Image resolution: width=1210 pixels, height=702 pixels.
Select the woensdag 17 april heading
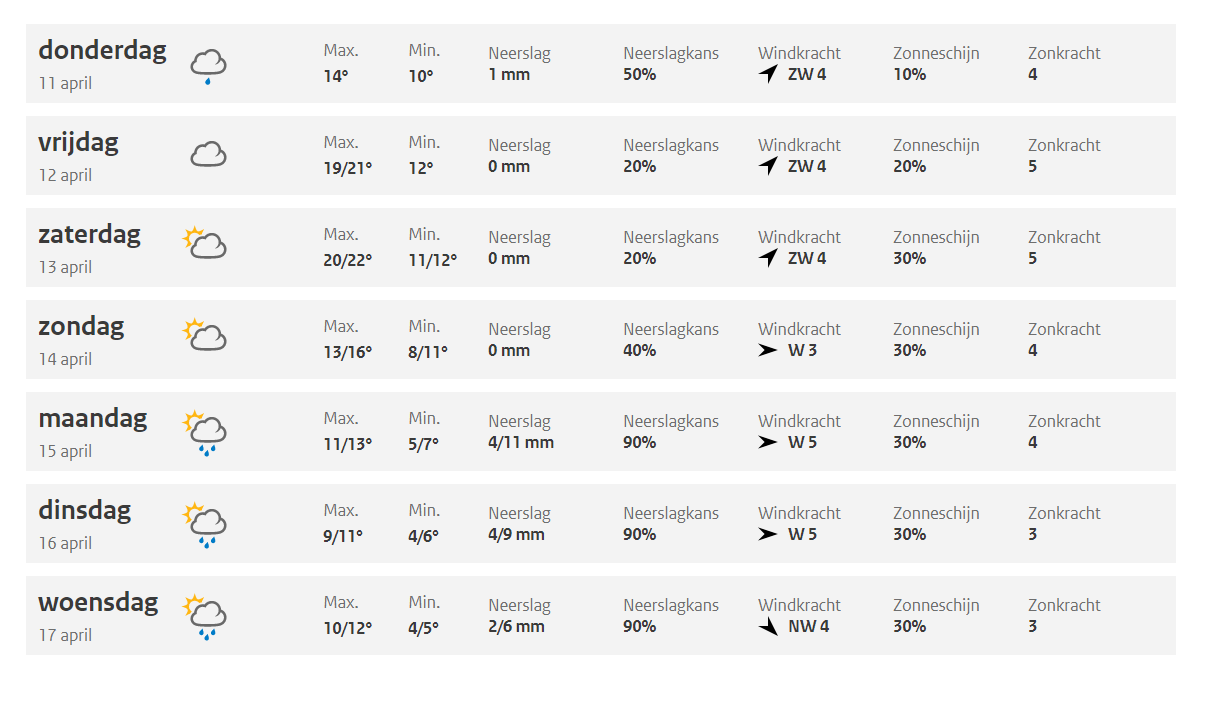98,616
